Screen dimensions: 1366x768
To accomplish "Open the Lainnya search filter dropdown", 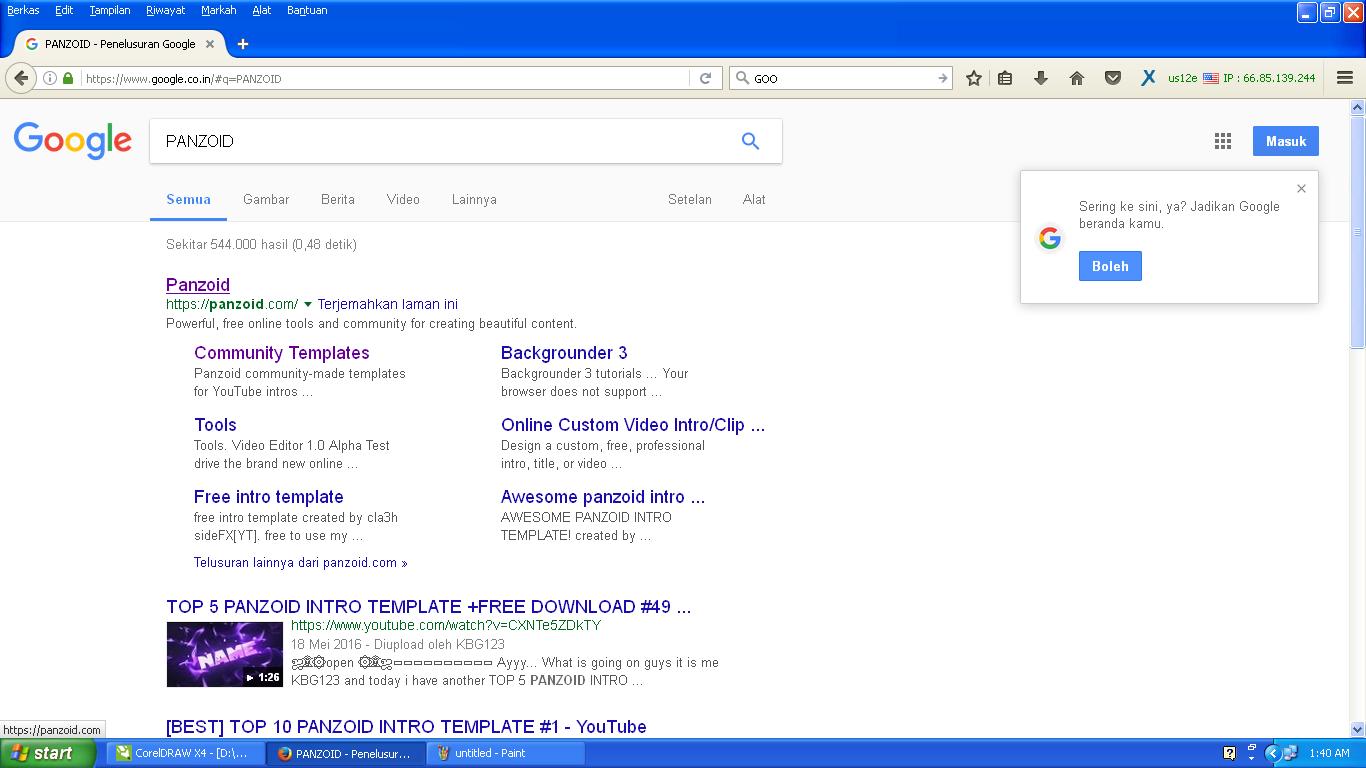I will pos(474,199).
